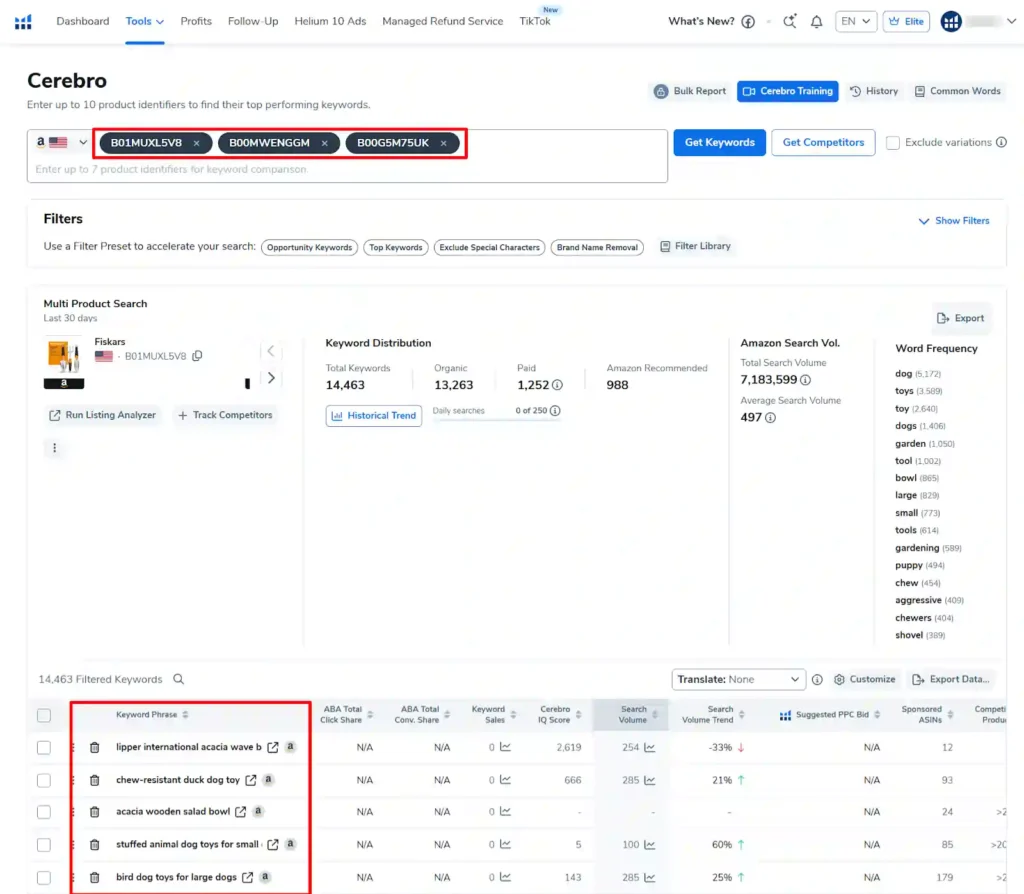Show next product with right arrow
Image resolution: width=1024 pixels, height=894 pixels.
271,377
